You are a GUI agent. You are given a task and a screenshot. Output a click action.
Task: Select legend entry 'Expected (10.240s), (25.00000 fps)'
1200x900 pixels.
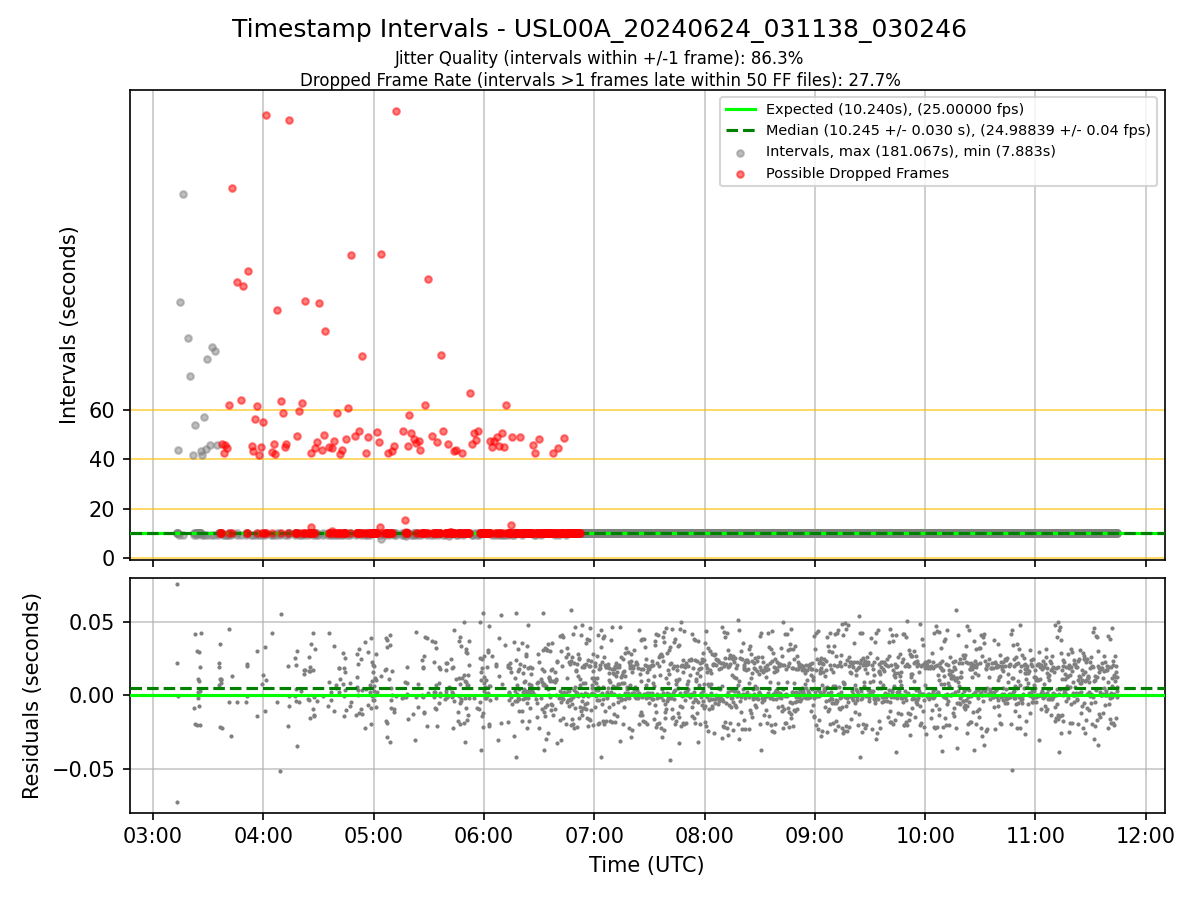coord(895,109)
